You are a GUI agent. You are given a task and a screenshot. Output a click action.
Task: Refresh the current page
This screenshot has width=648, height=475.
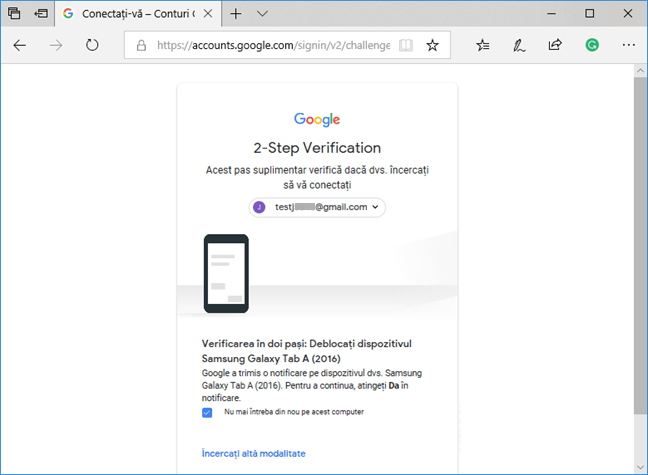[92, 45]
